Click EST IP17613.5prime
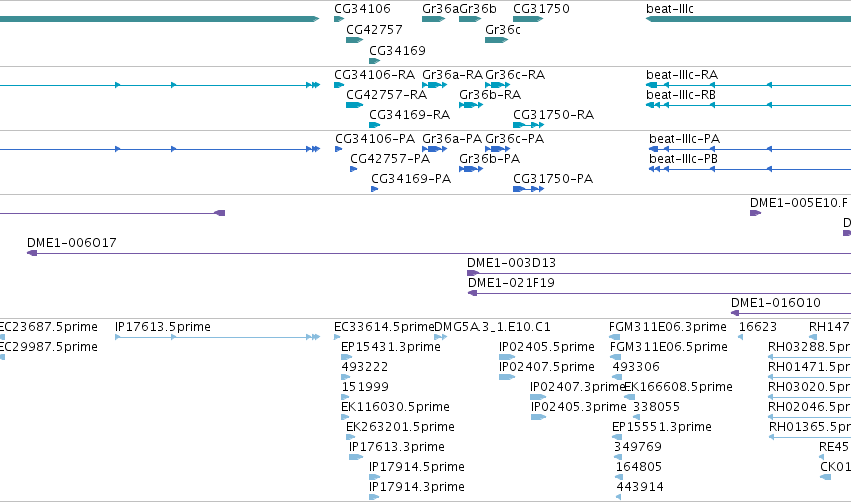851x502 pixels. click(162, 327)
